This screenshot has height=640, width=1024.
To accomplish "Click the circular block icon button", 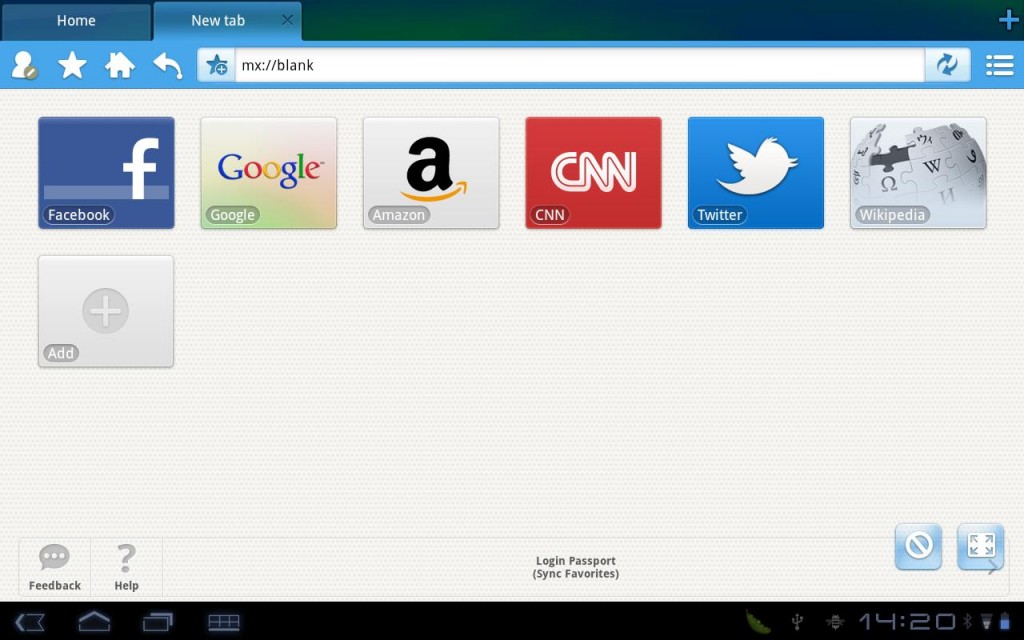I will coord(918,546).
